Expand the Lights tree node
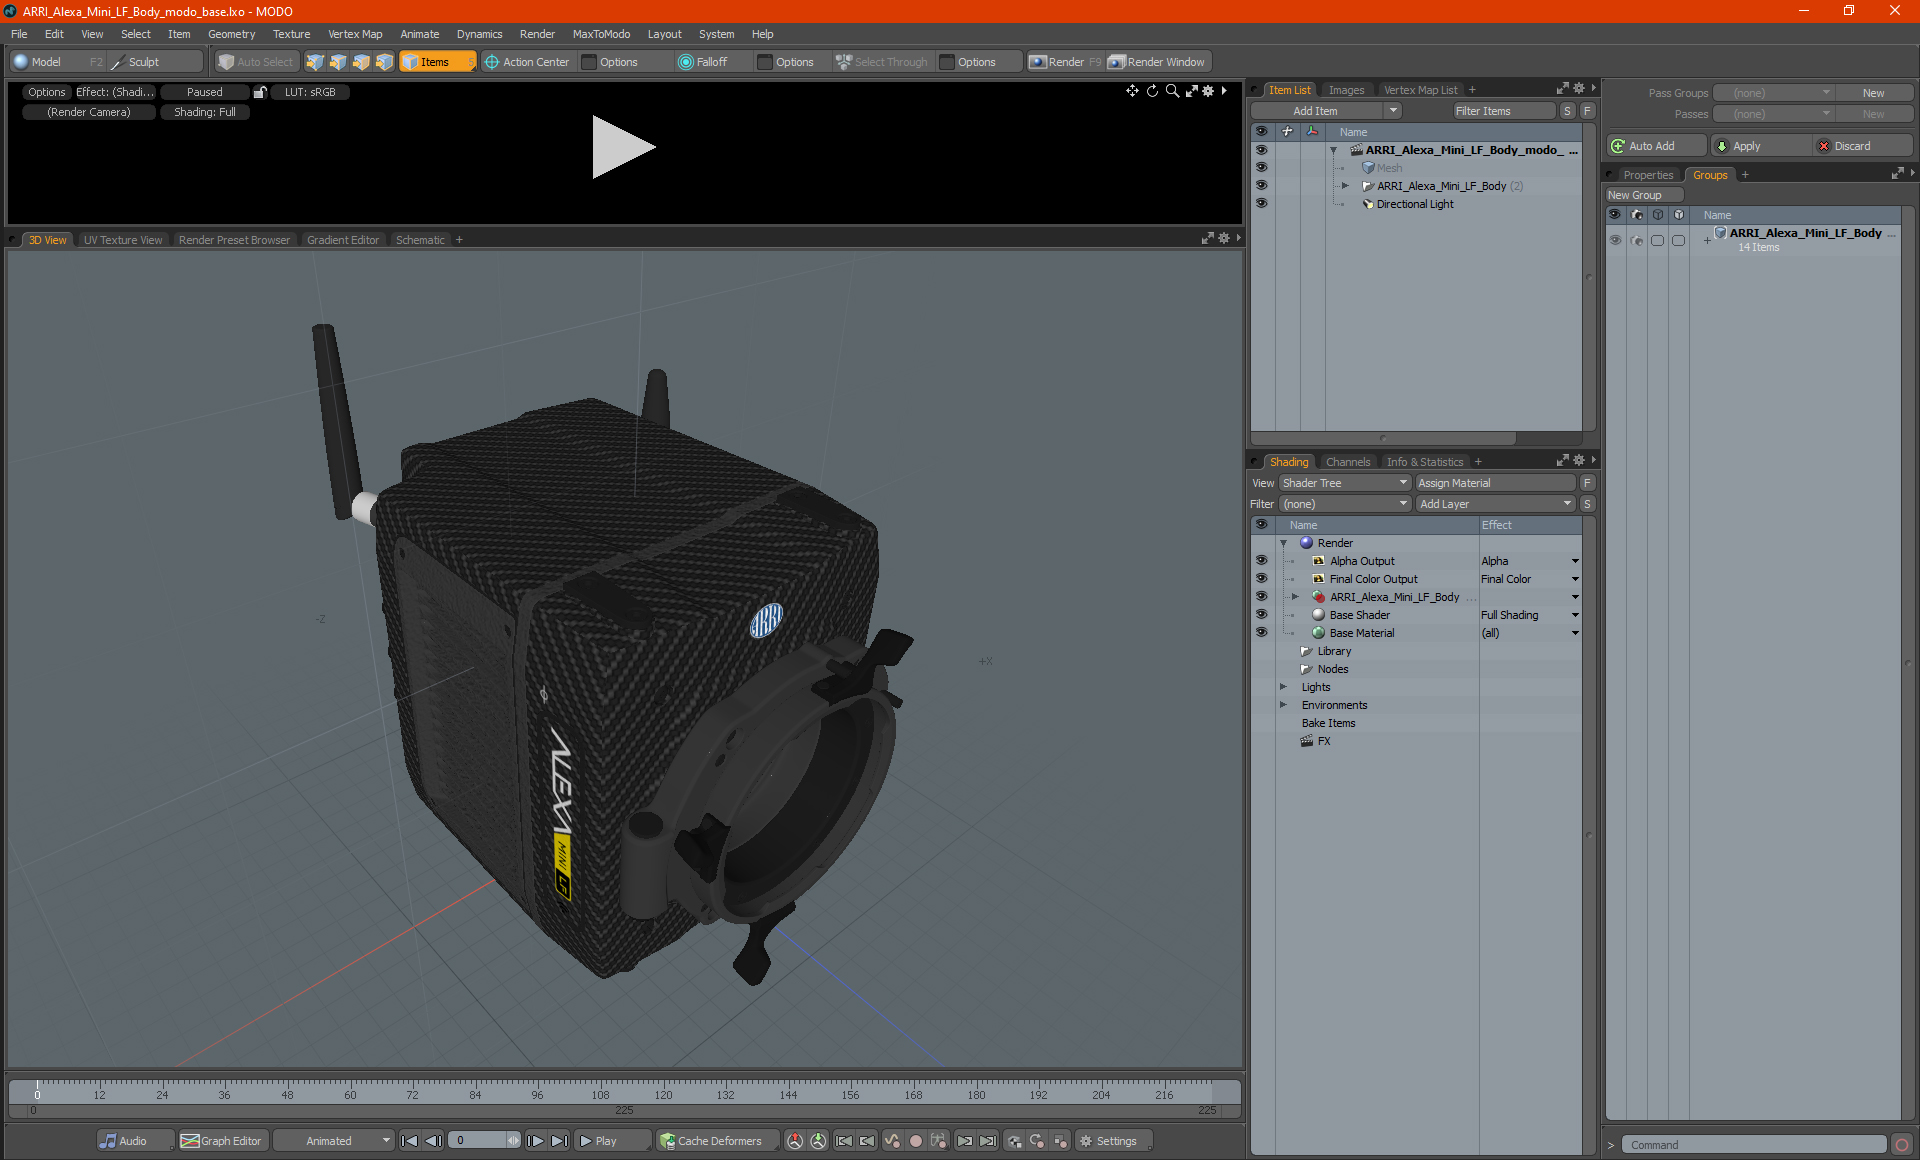 [x=1283, y=687]
